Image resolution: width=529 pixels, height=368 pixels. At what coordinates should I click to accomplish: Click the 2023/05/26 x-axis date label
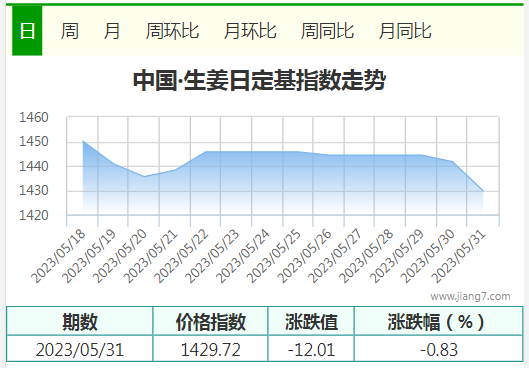point(304,257)
